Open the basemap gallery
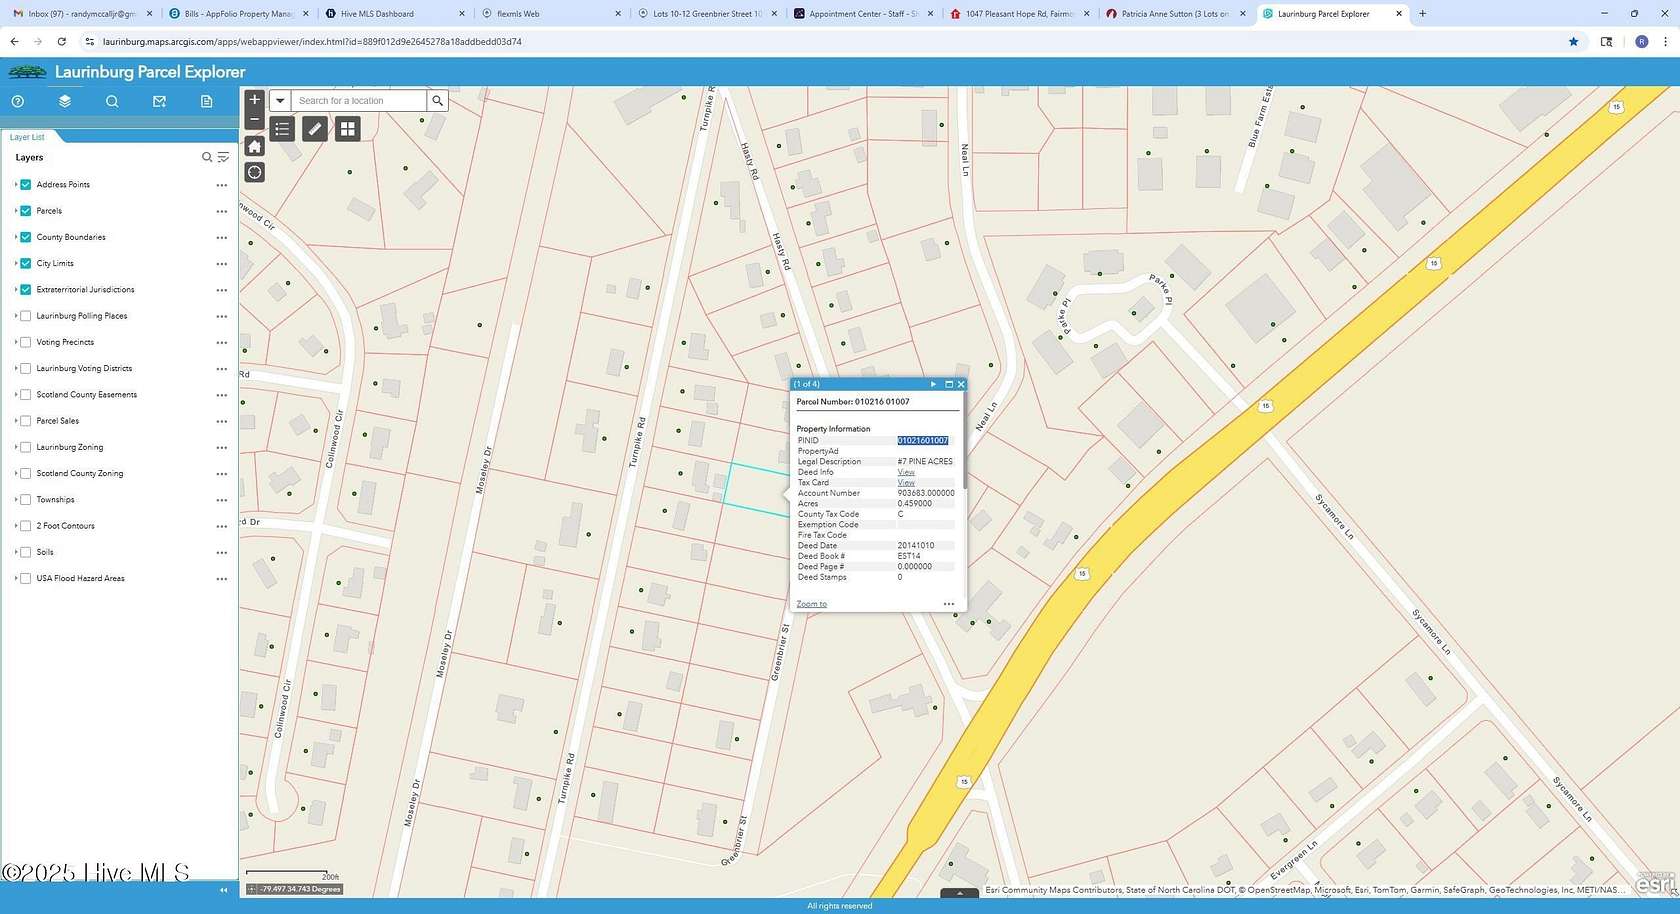Screen dimensions: 1680x914 347,128
